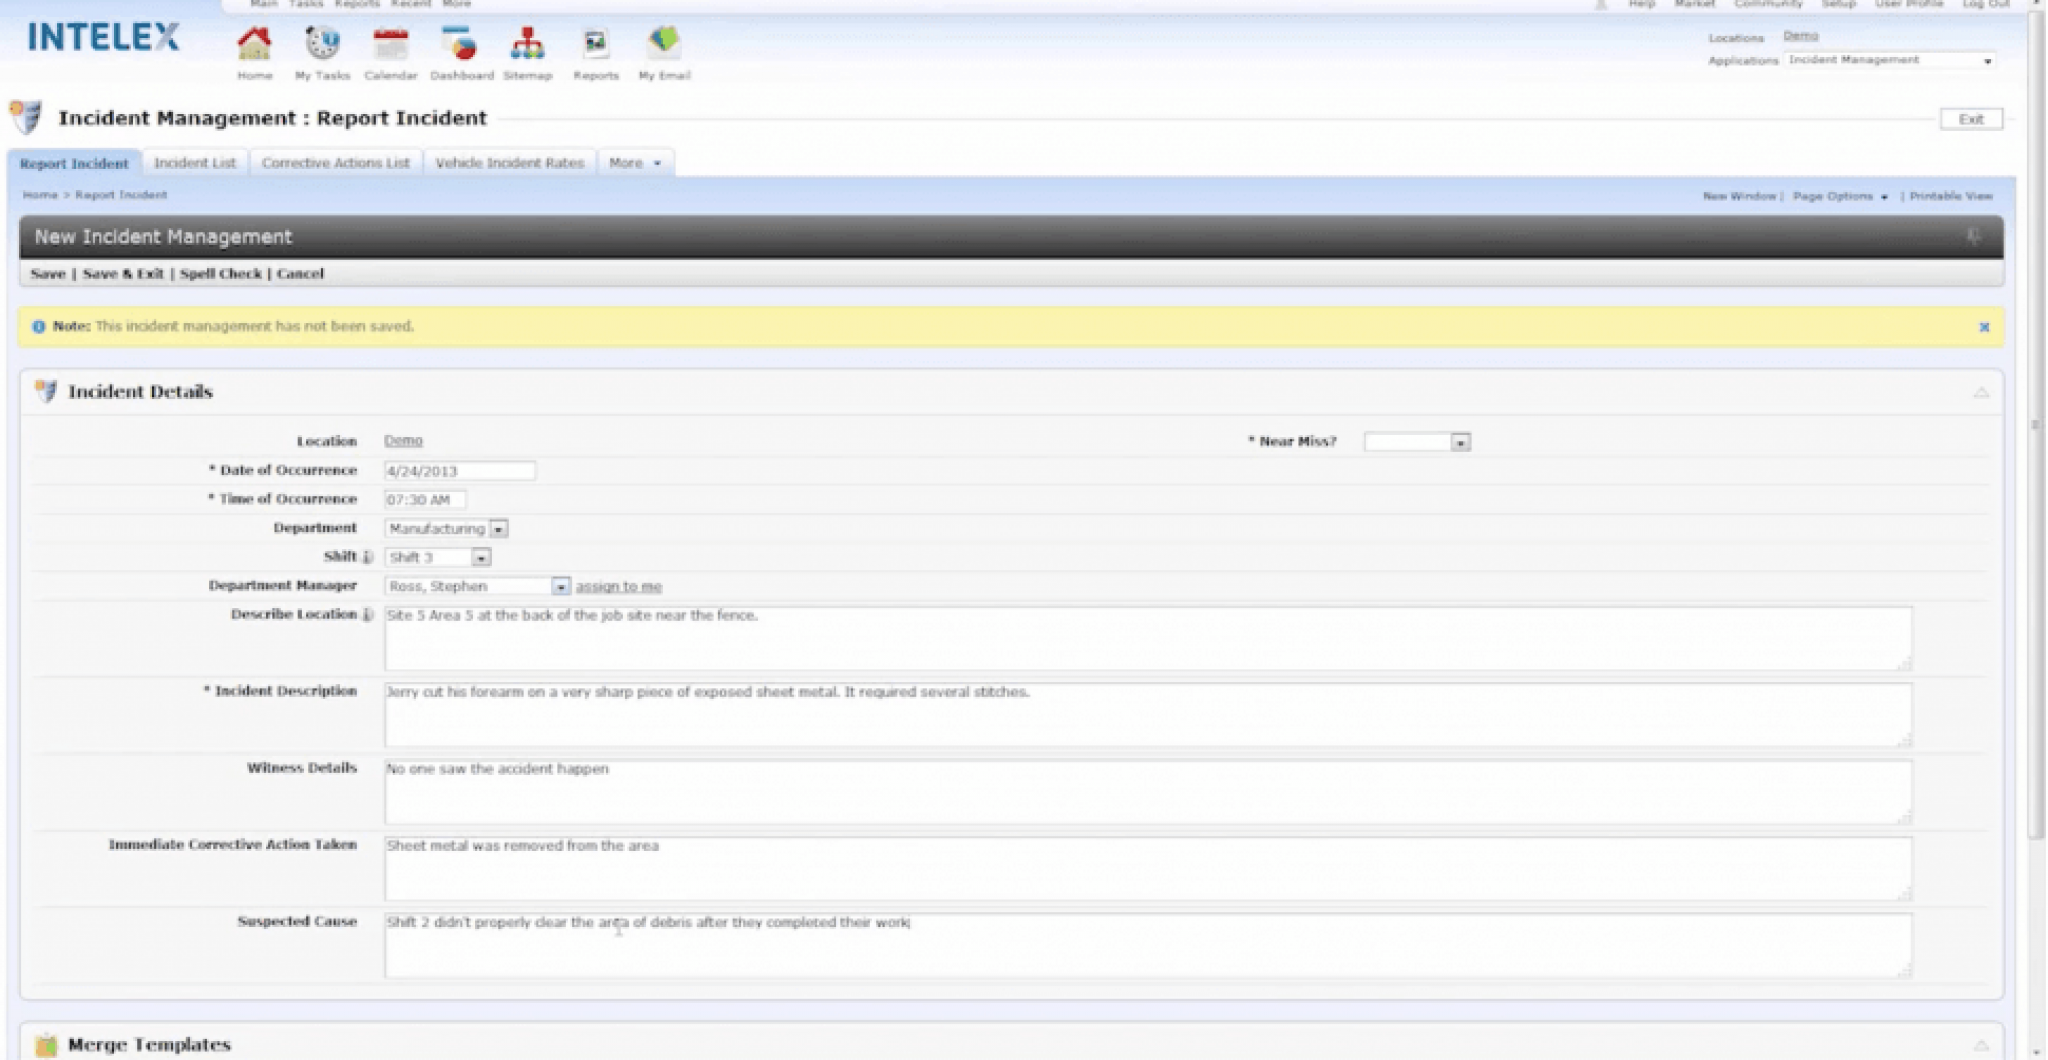Open the Sitemap icon
This screenshot has height=1060, width=2048.
click(527, 44)
